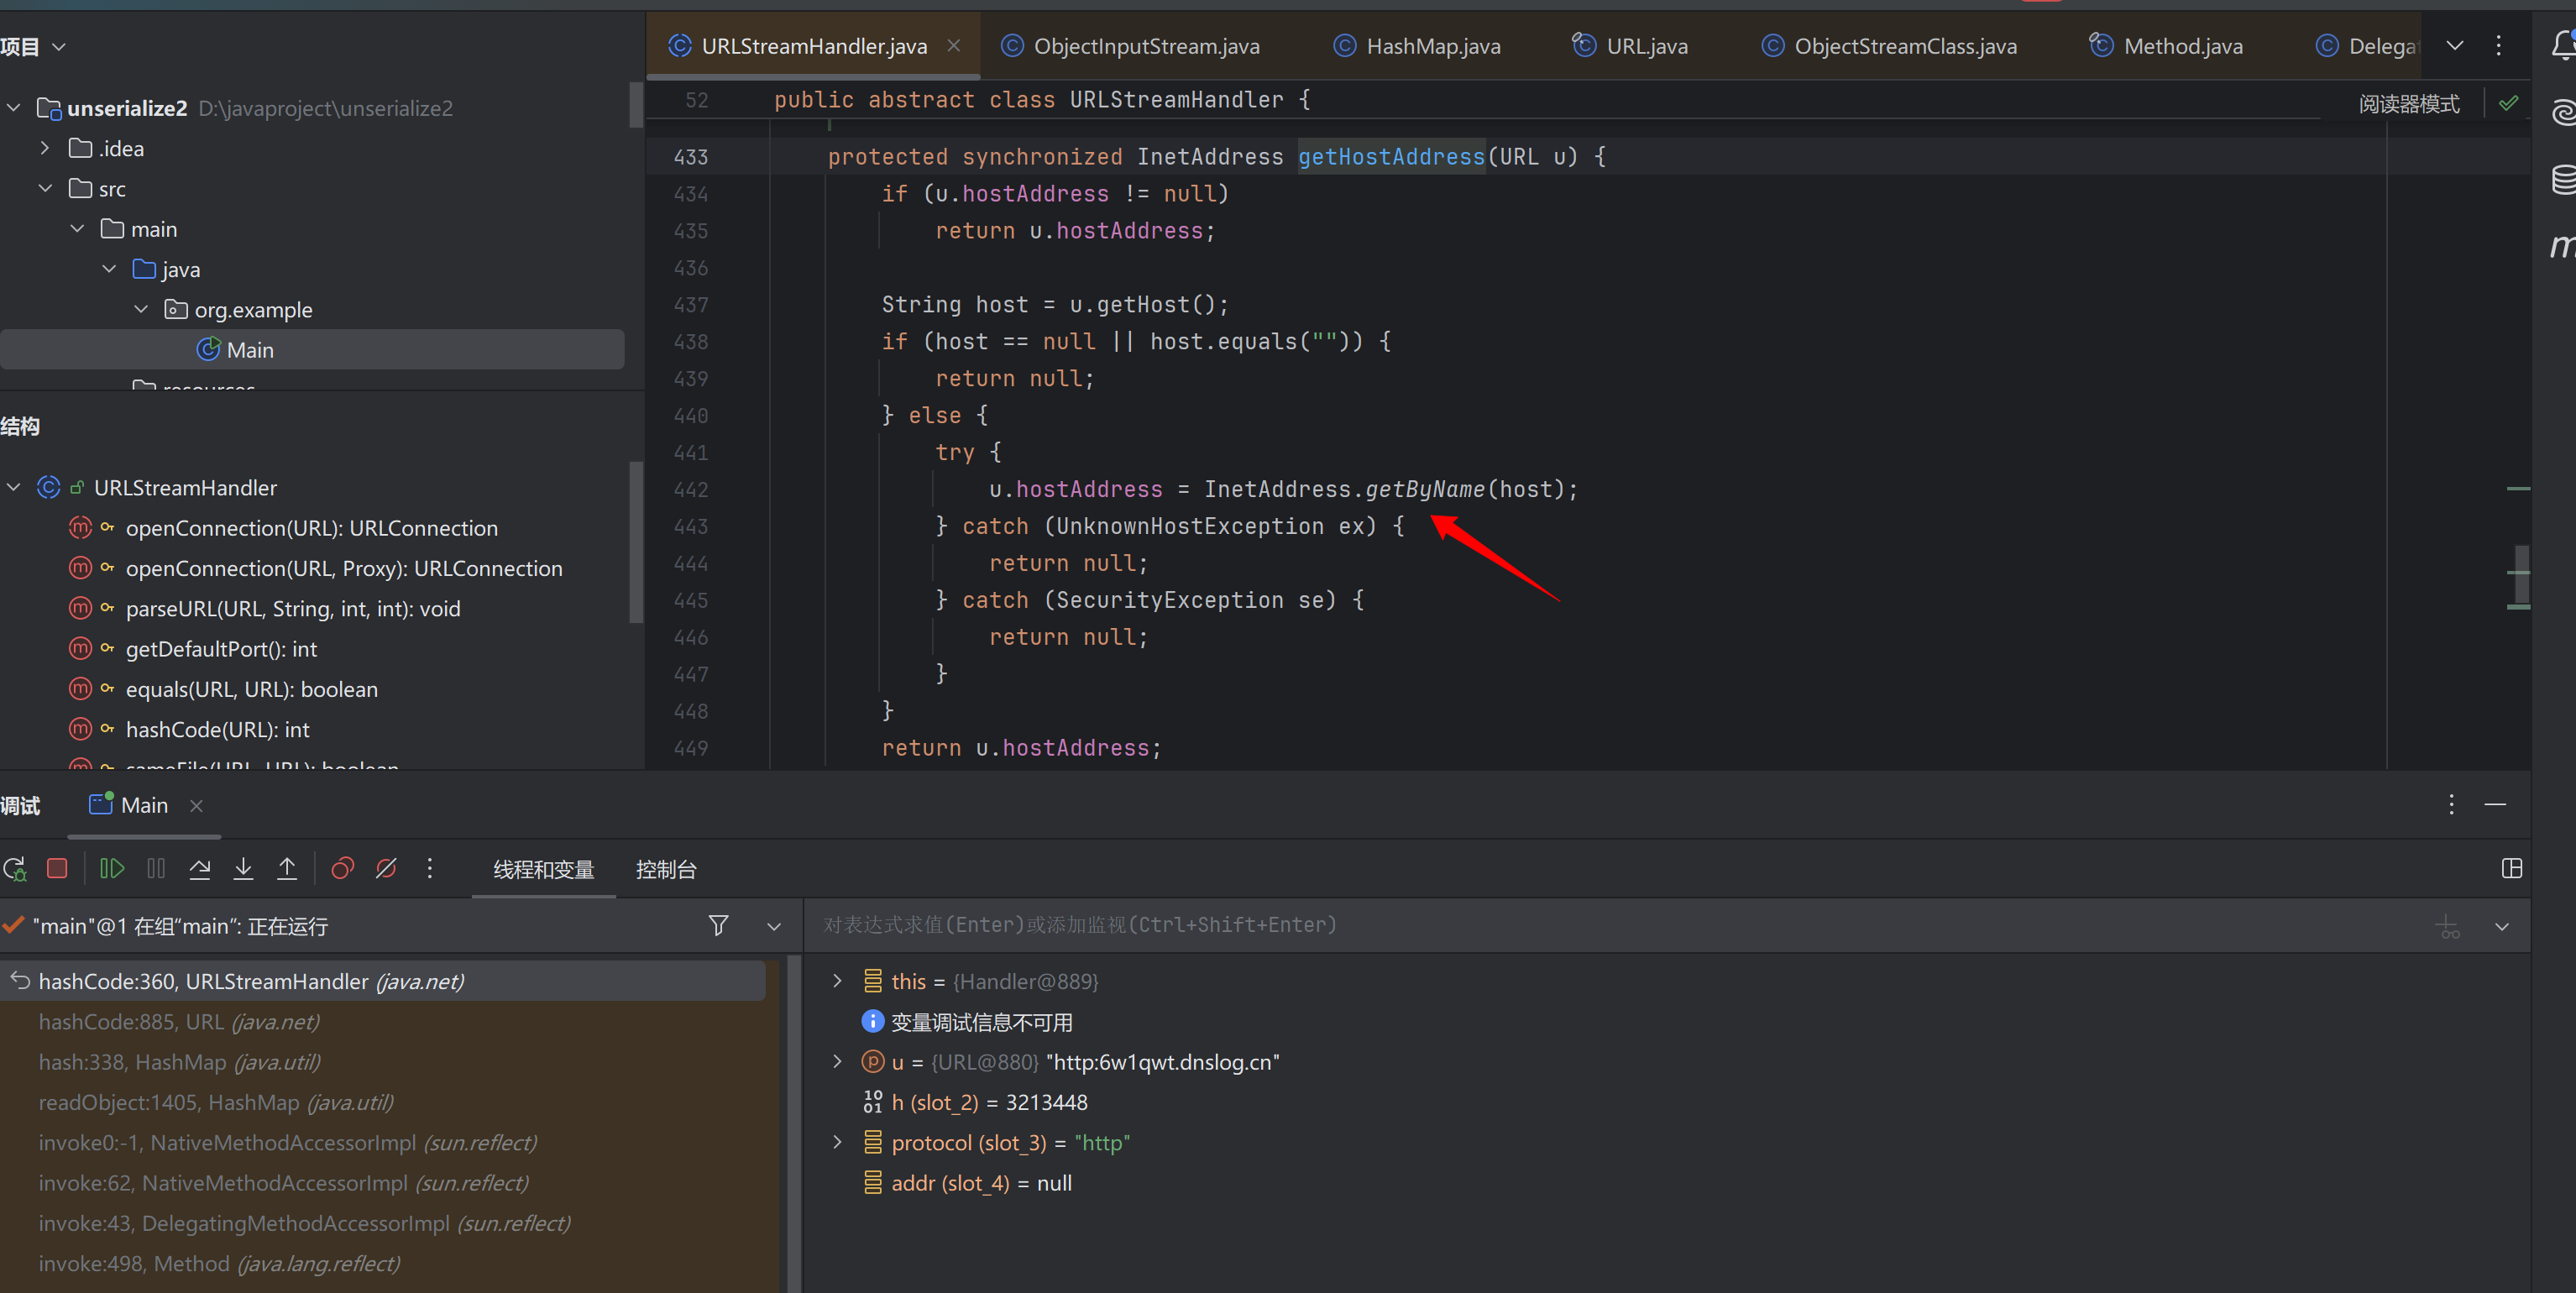Open the 控制台 console tab
Image resolution: width=2576 pixels, height=1293 pixels.
point(666,870)
